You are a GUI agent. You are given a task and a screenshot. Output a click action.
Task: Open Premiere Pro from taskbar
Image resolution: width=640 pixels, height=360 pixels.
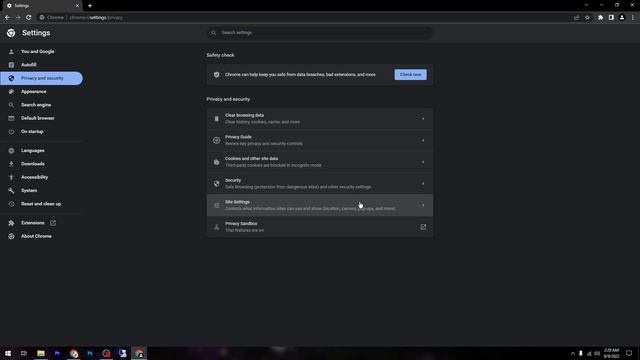pyautogui.click(x=57, y=353)
